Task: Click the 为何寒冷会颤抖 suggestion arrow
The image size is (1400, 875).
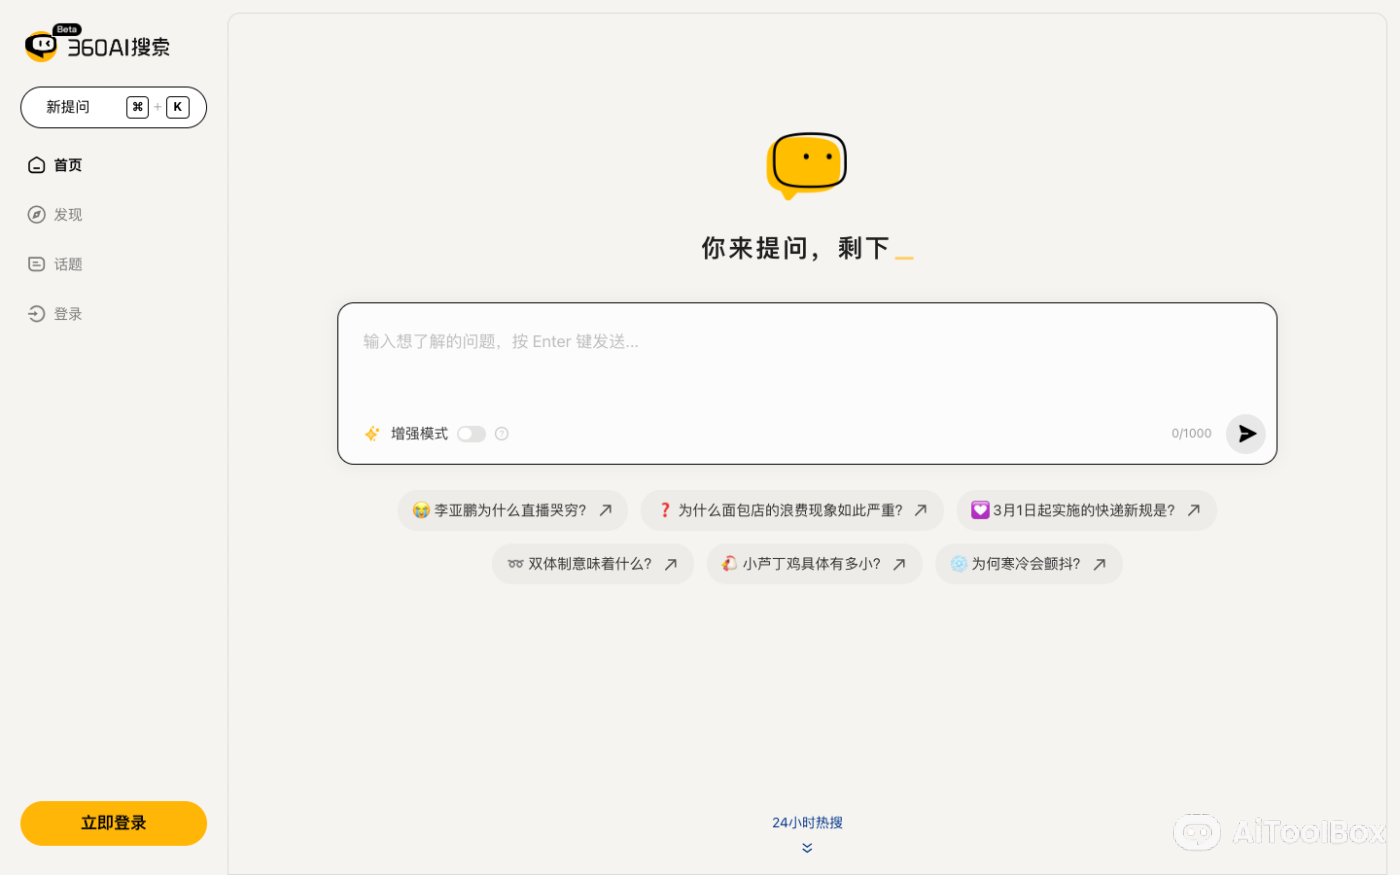Action: (x=1099, y=563)
